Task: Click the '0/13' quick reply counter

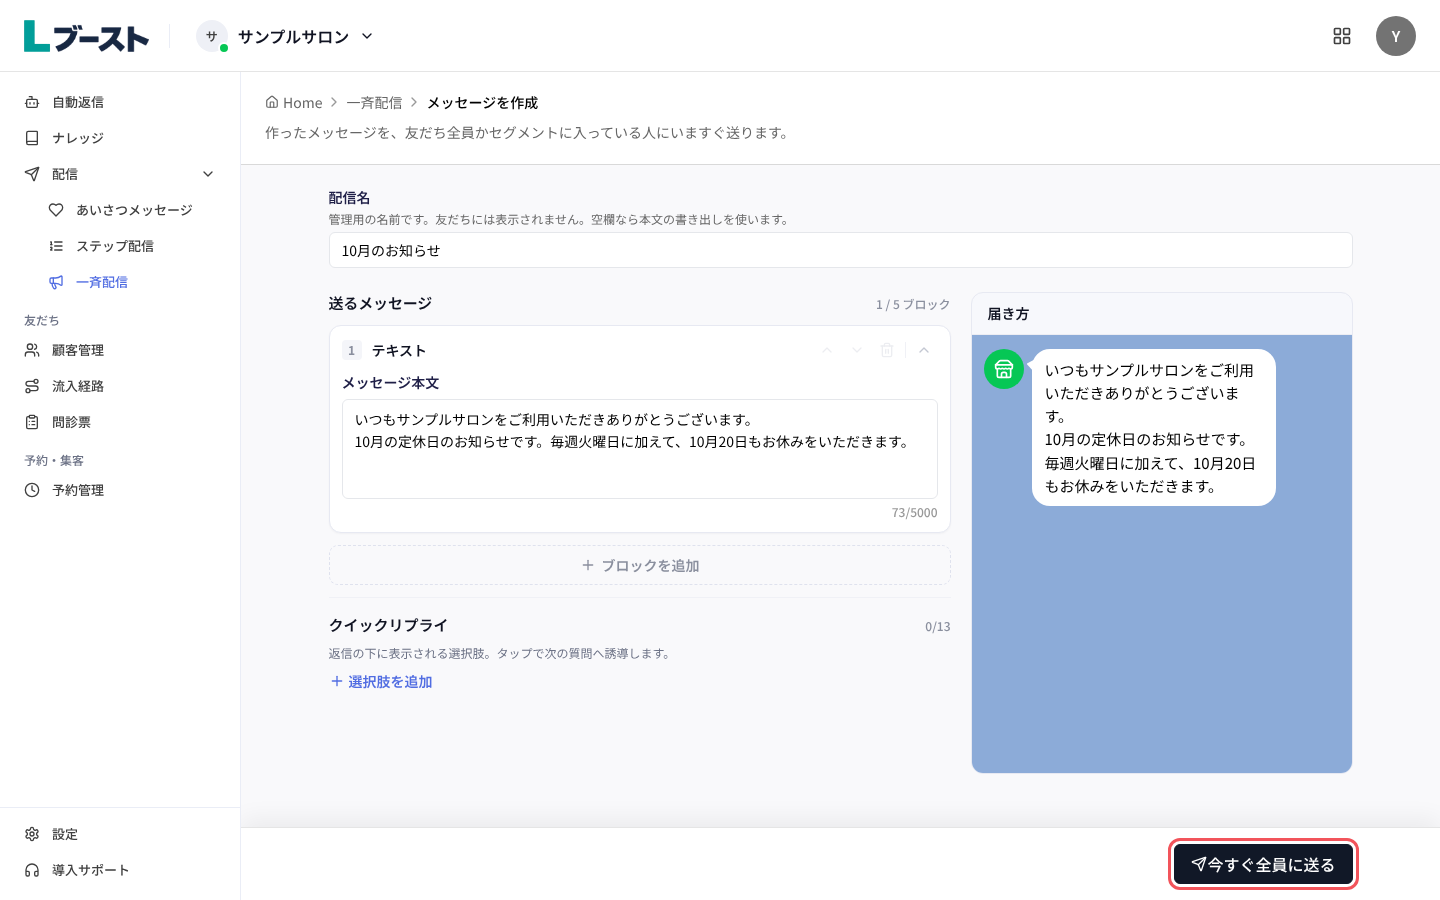Action: coord(938,627)
